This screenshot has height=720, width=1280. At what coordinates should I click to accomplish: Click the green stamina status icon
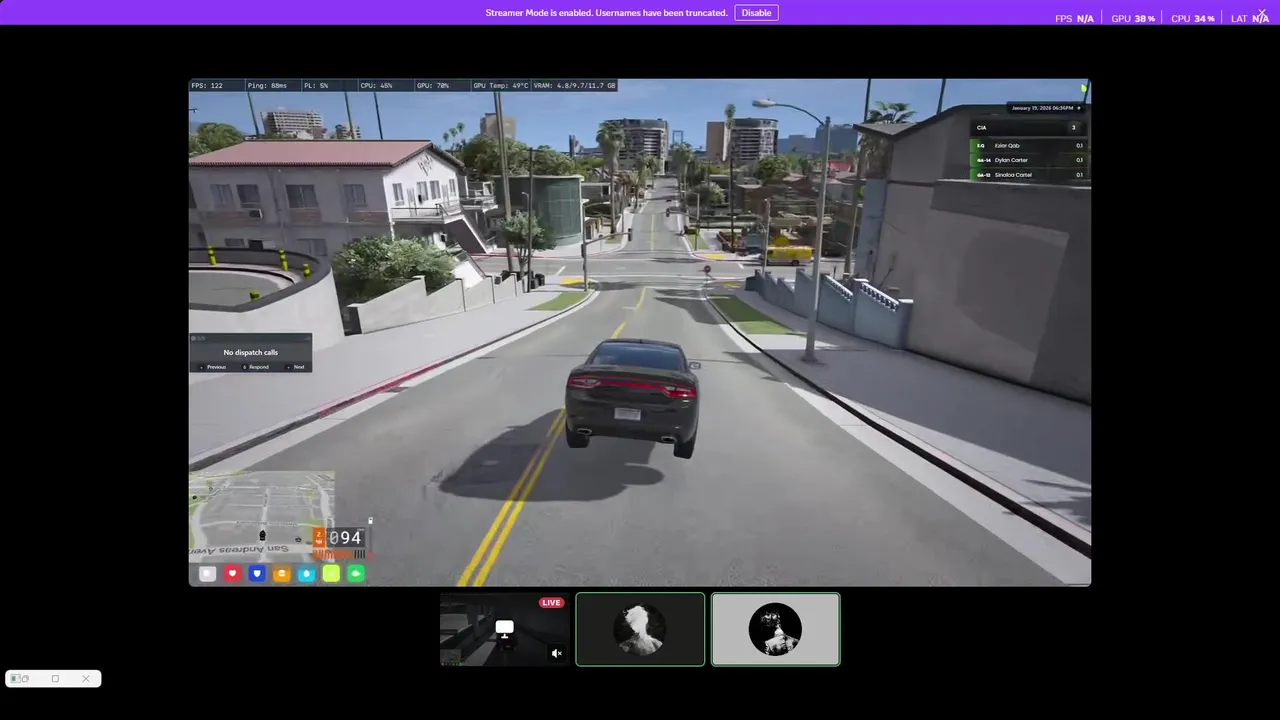tap(356, 573)
